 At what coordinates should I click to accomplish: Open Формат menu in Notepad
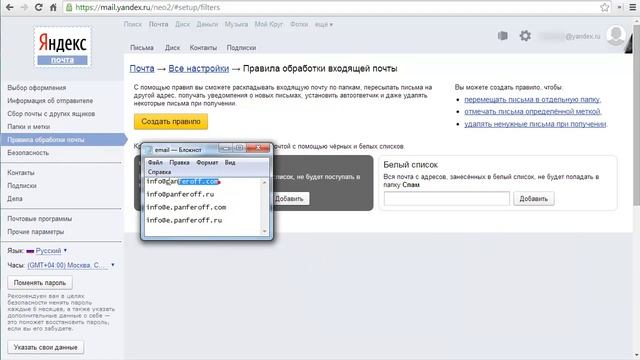(x=207, y=162)
